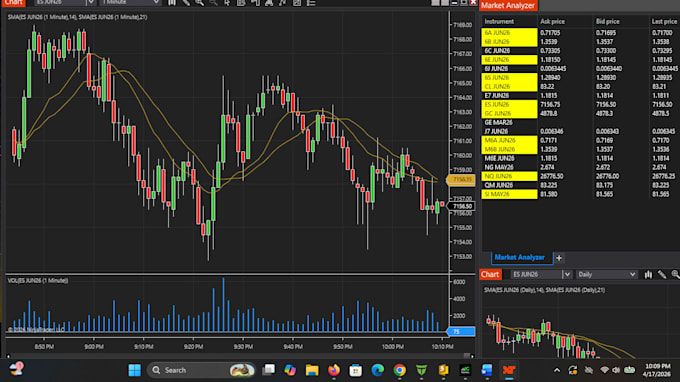Viewport: 680px width, 382px height.
Task: Click zoom magnifier in Daily chart toolbar
Action: pyautogui.click(x=675, y=274)
